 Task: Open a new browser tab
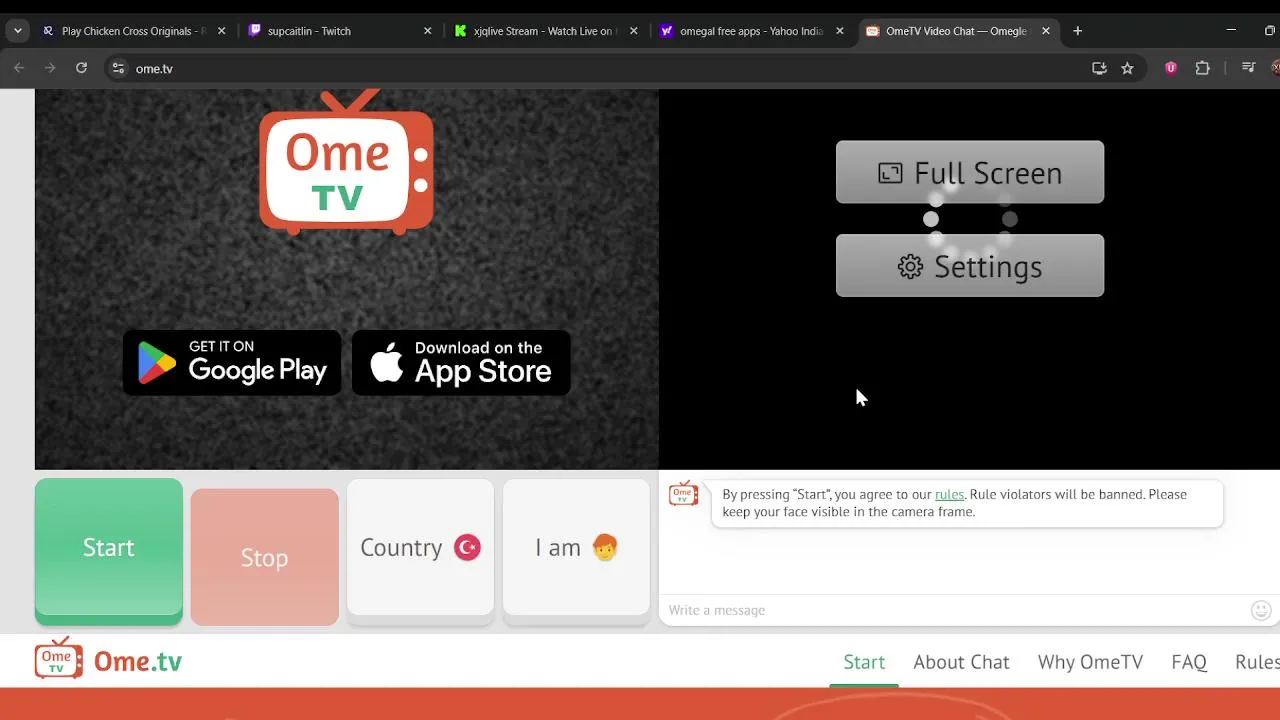(x=1077, y=31)
